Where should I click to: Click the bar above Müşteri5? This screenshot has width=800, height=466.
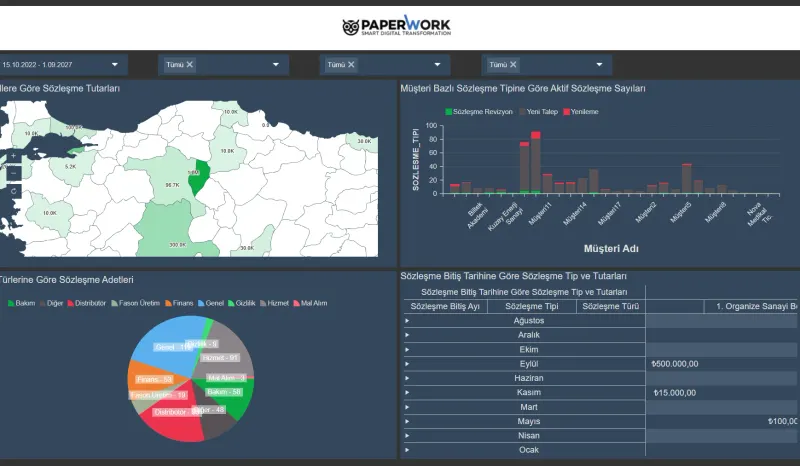pyautogui.click(x=687, y=179)
